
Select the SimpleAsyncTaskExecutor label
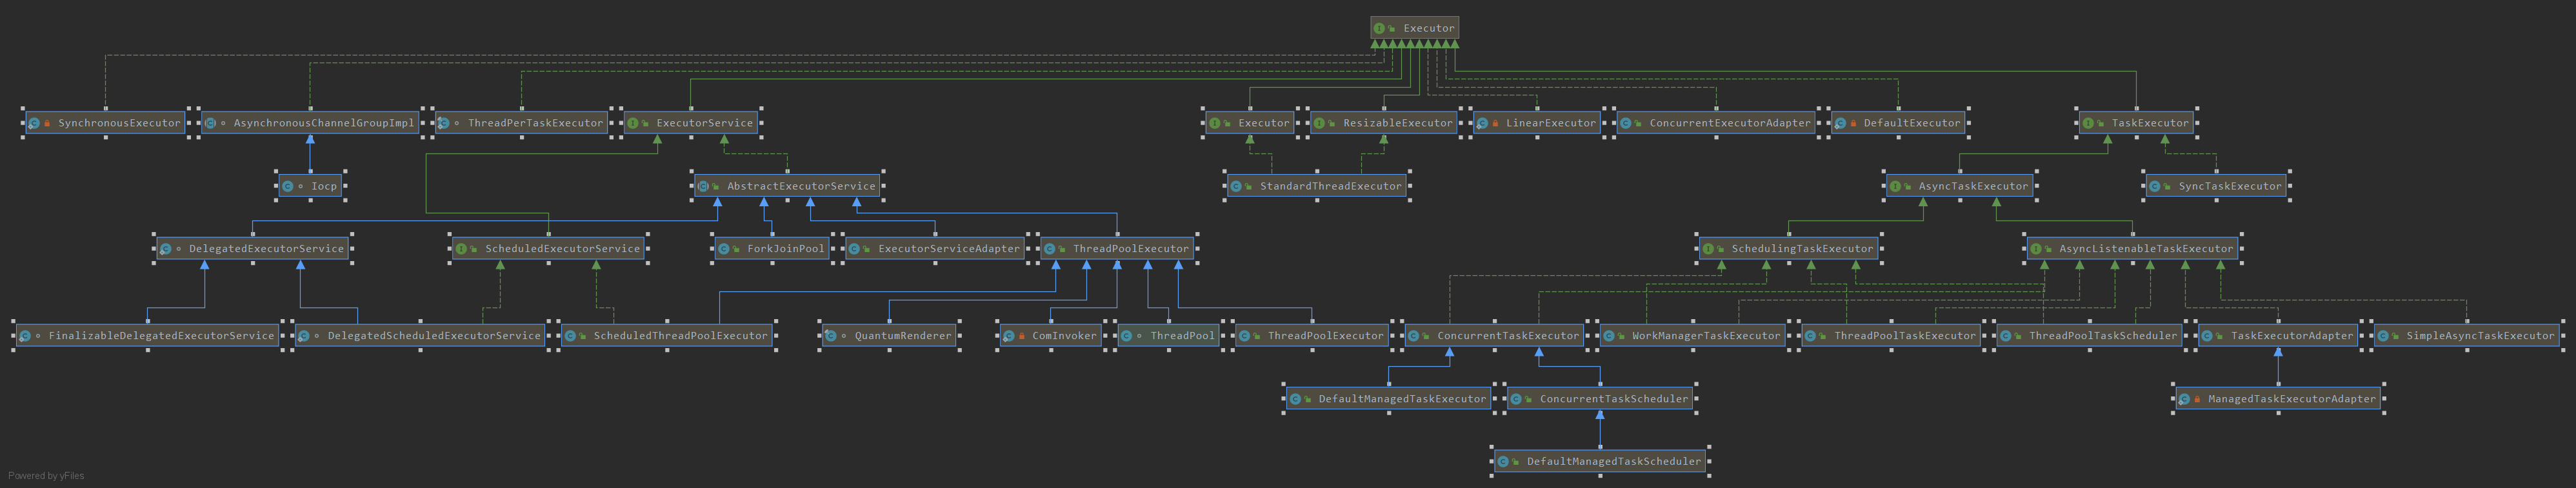pos(2480,336)
